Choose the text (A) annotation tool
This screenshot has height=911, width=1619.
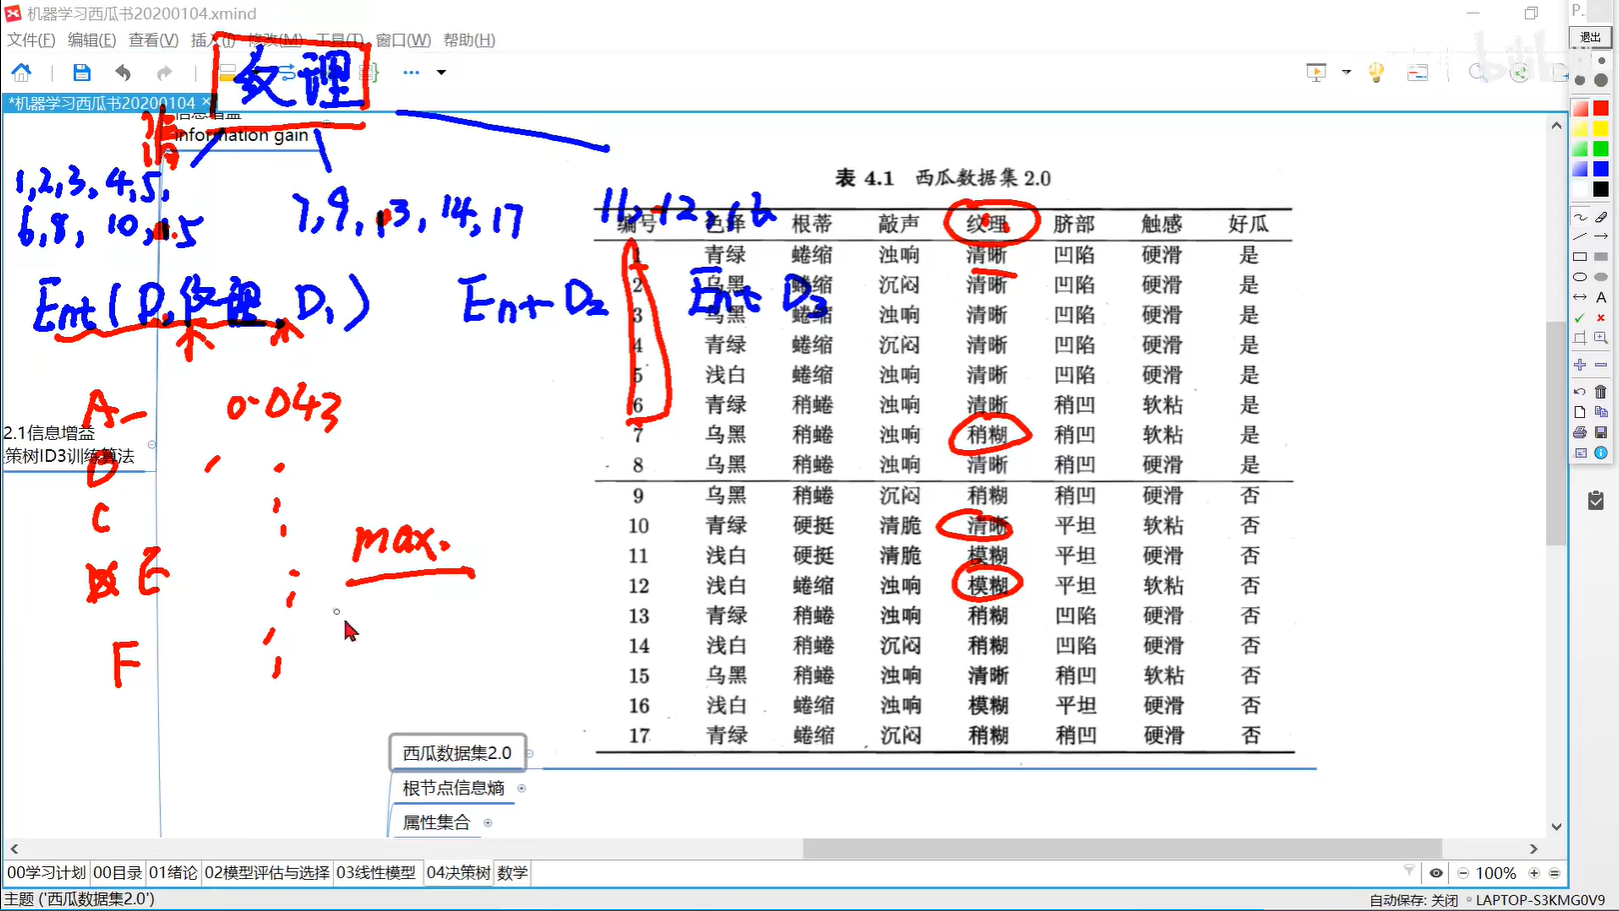coord(1600,296)
